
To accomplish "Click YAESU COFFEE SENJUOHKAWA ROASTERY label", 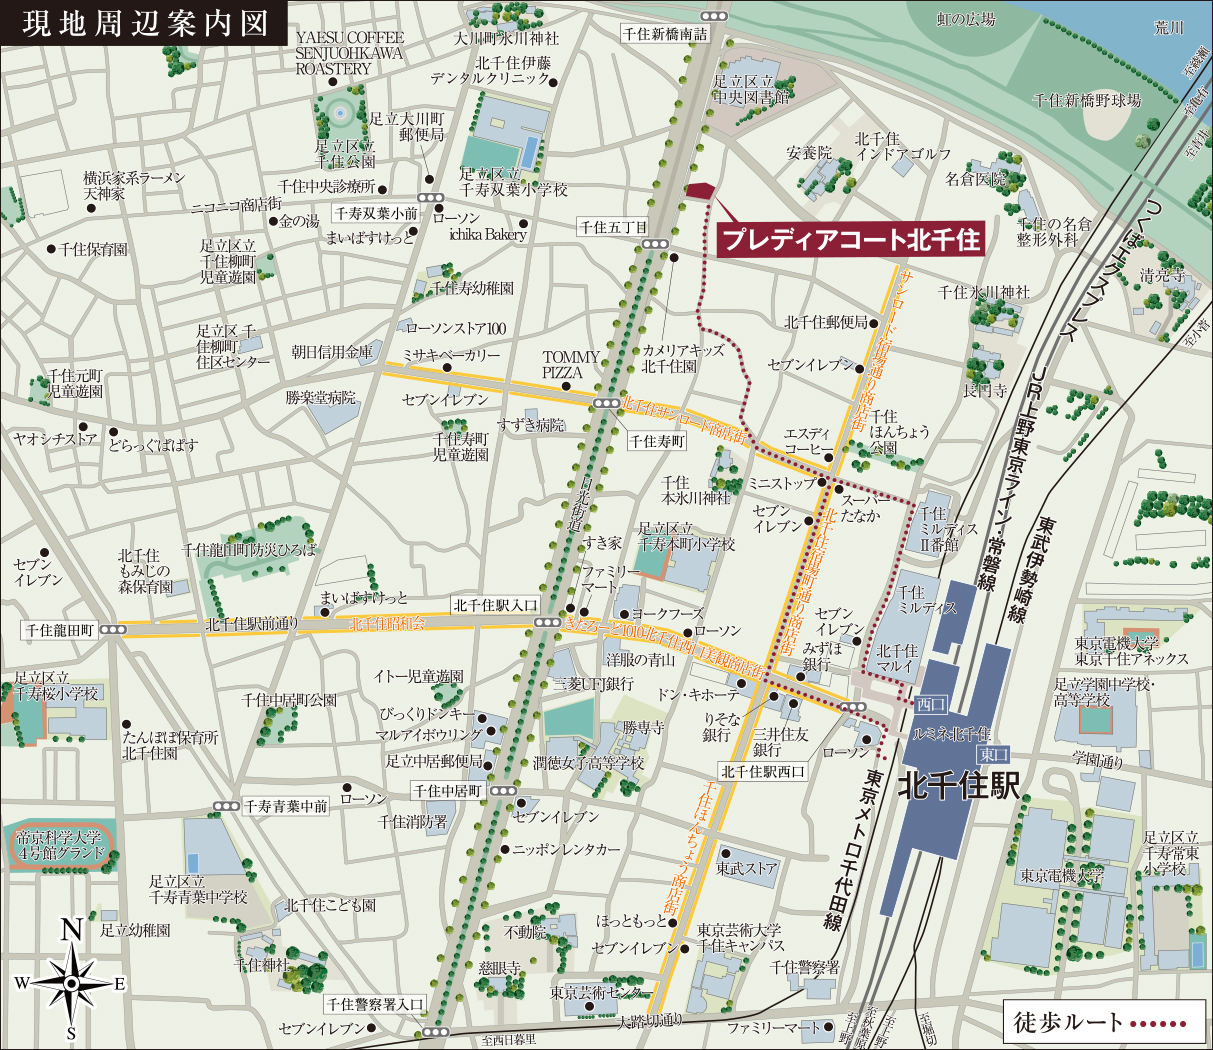I will pos(349,53).
